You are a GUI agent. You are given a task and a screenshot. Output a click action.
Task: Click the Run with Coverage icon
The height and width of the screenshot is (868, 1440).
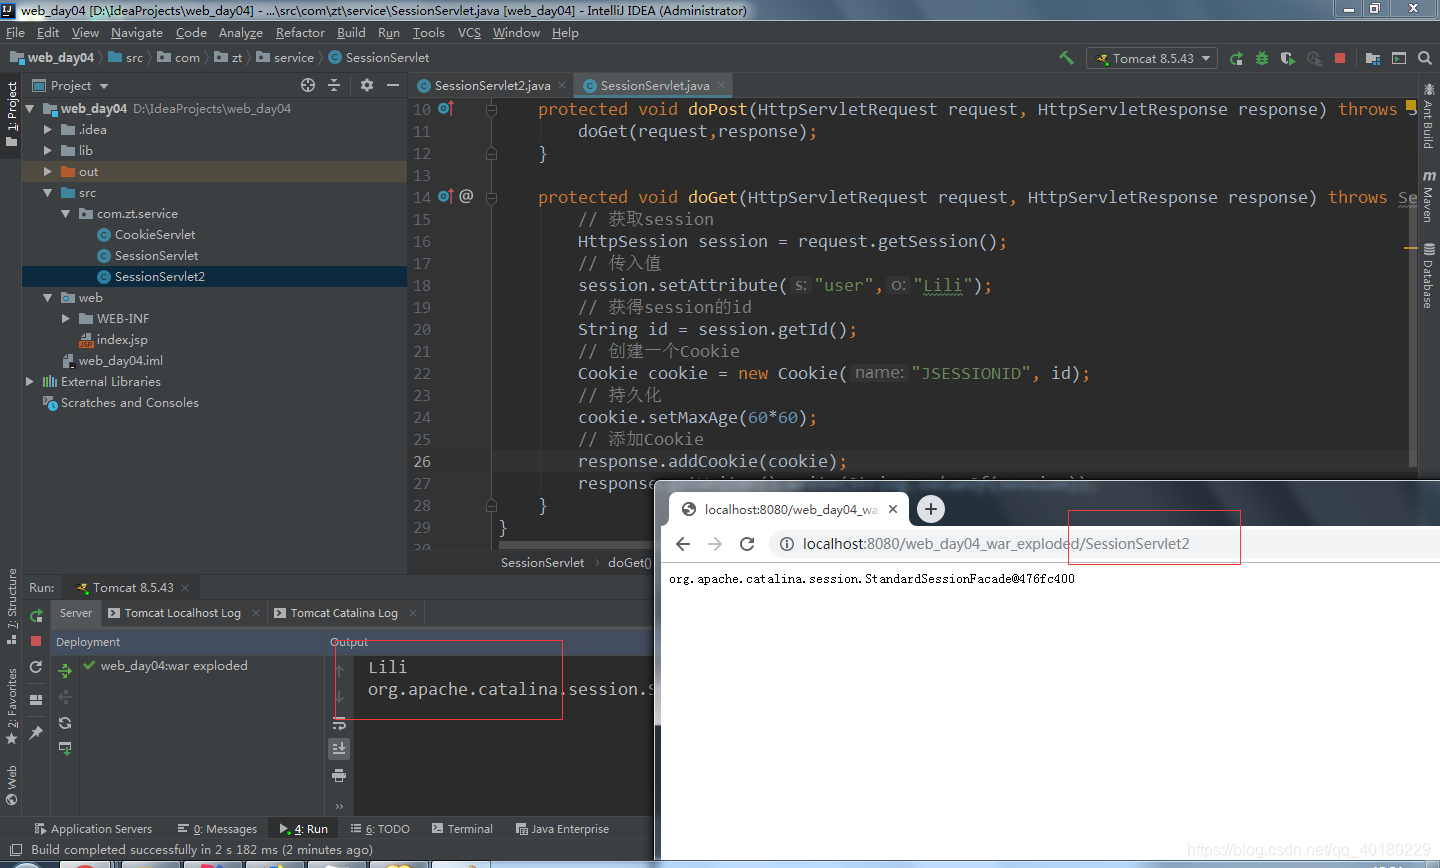(x=1288, y=58)
